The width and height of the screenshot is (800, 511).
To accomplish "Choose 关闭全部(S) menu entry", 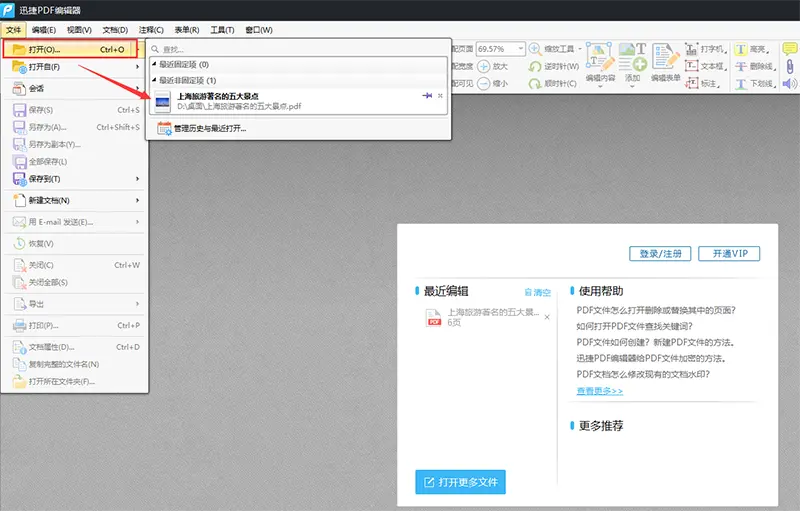I will [74, 282].
